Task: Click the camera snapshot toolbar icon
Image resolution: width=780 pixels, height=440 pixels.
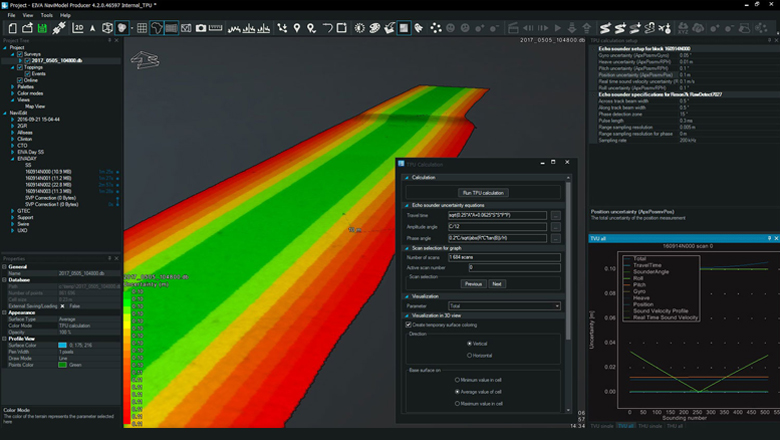Action: (x=201, y=28)
